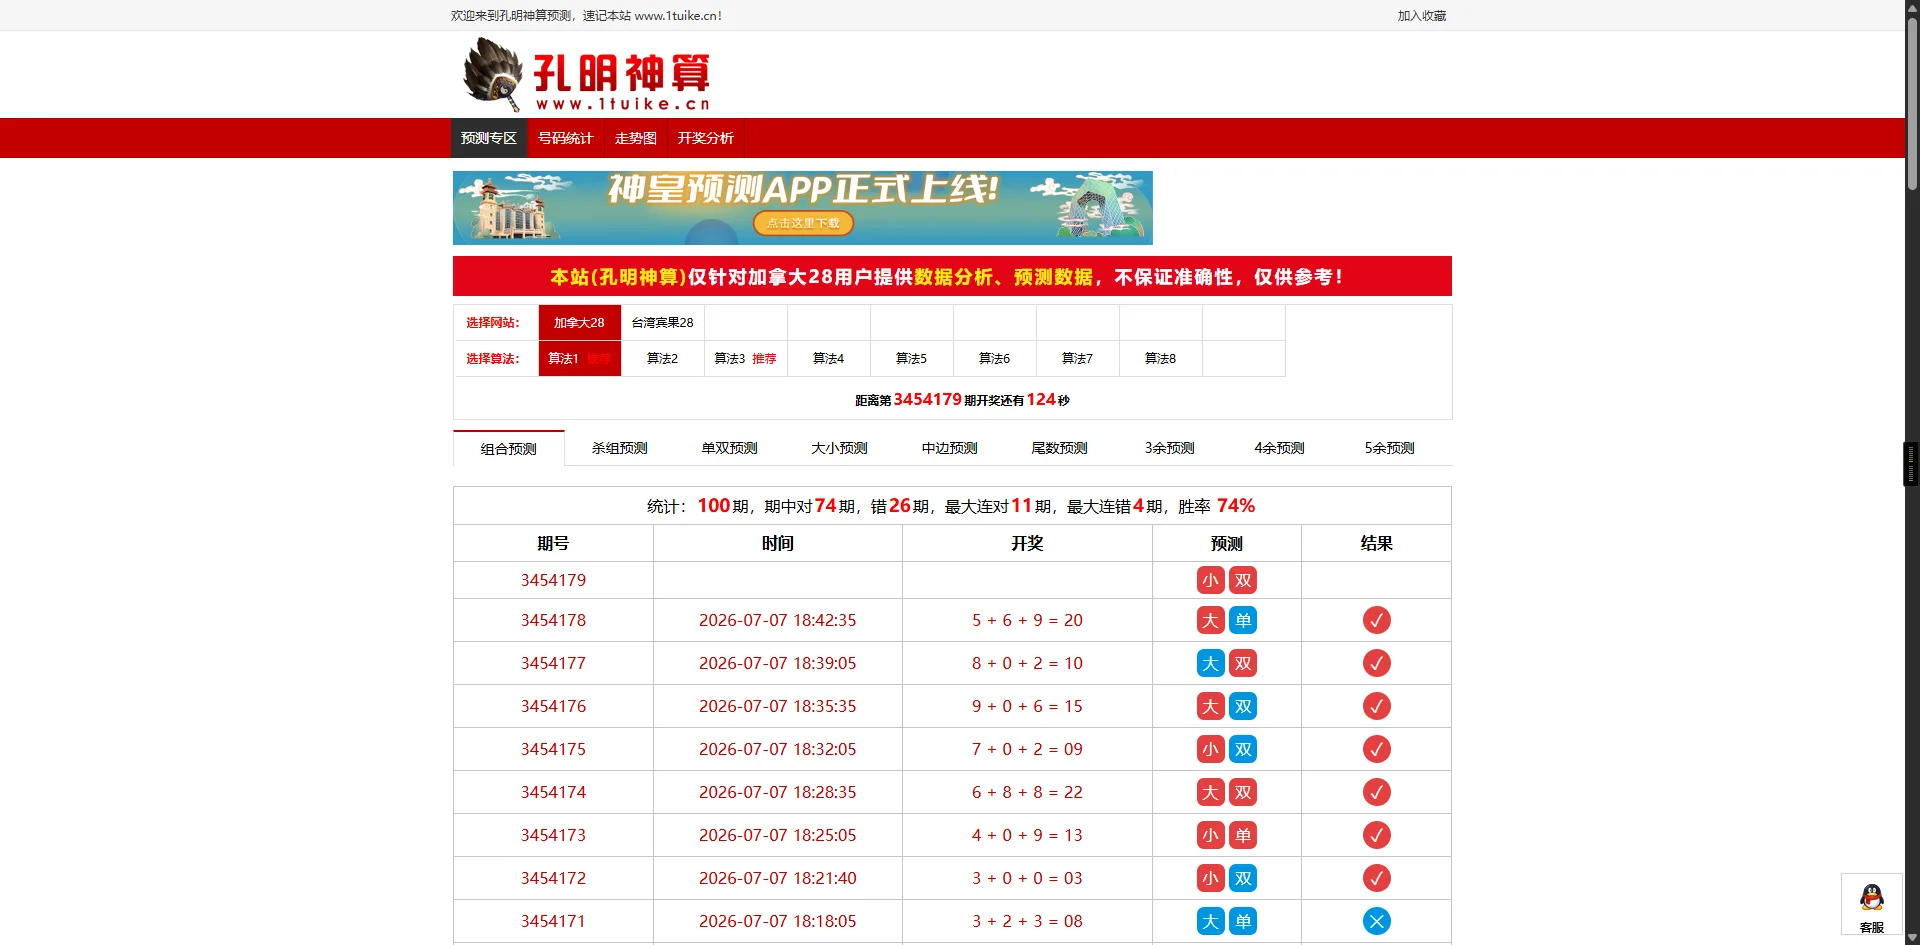Select the 算法1 algorithm
The image size is (1920, 945).
tap(580, 359)
